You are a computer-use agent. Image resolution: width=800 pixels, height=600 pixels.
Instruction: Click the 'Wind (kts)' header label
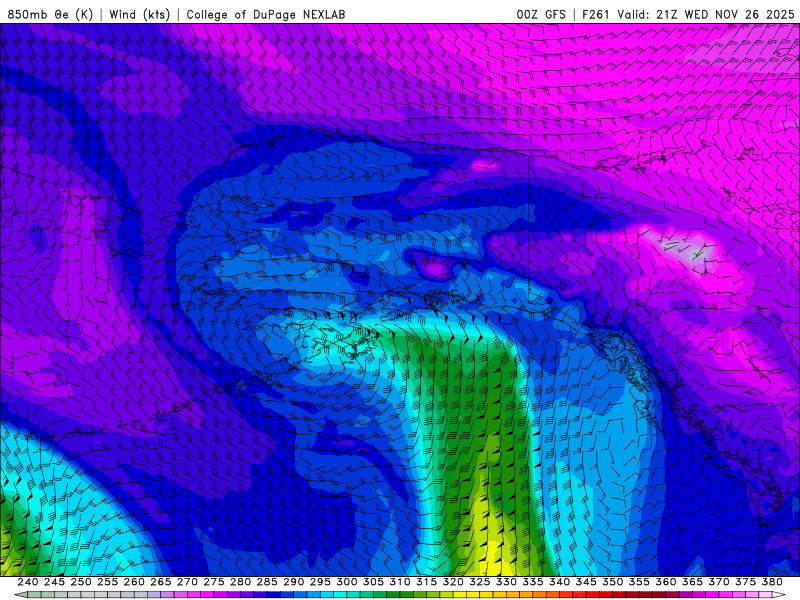(140, 14)
